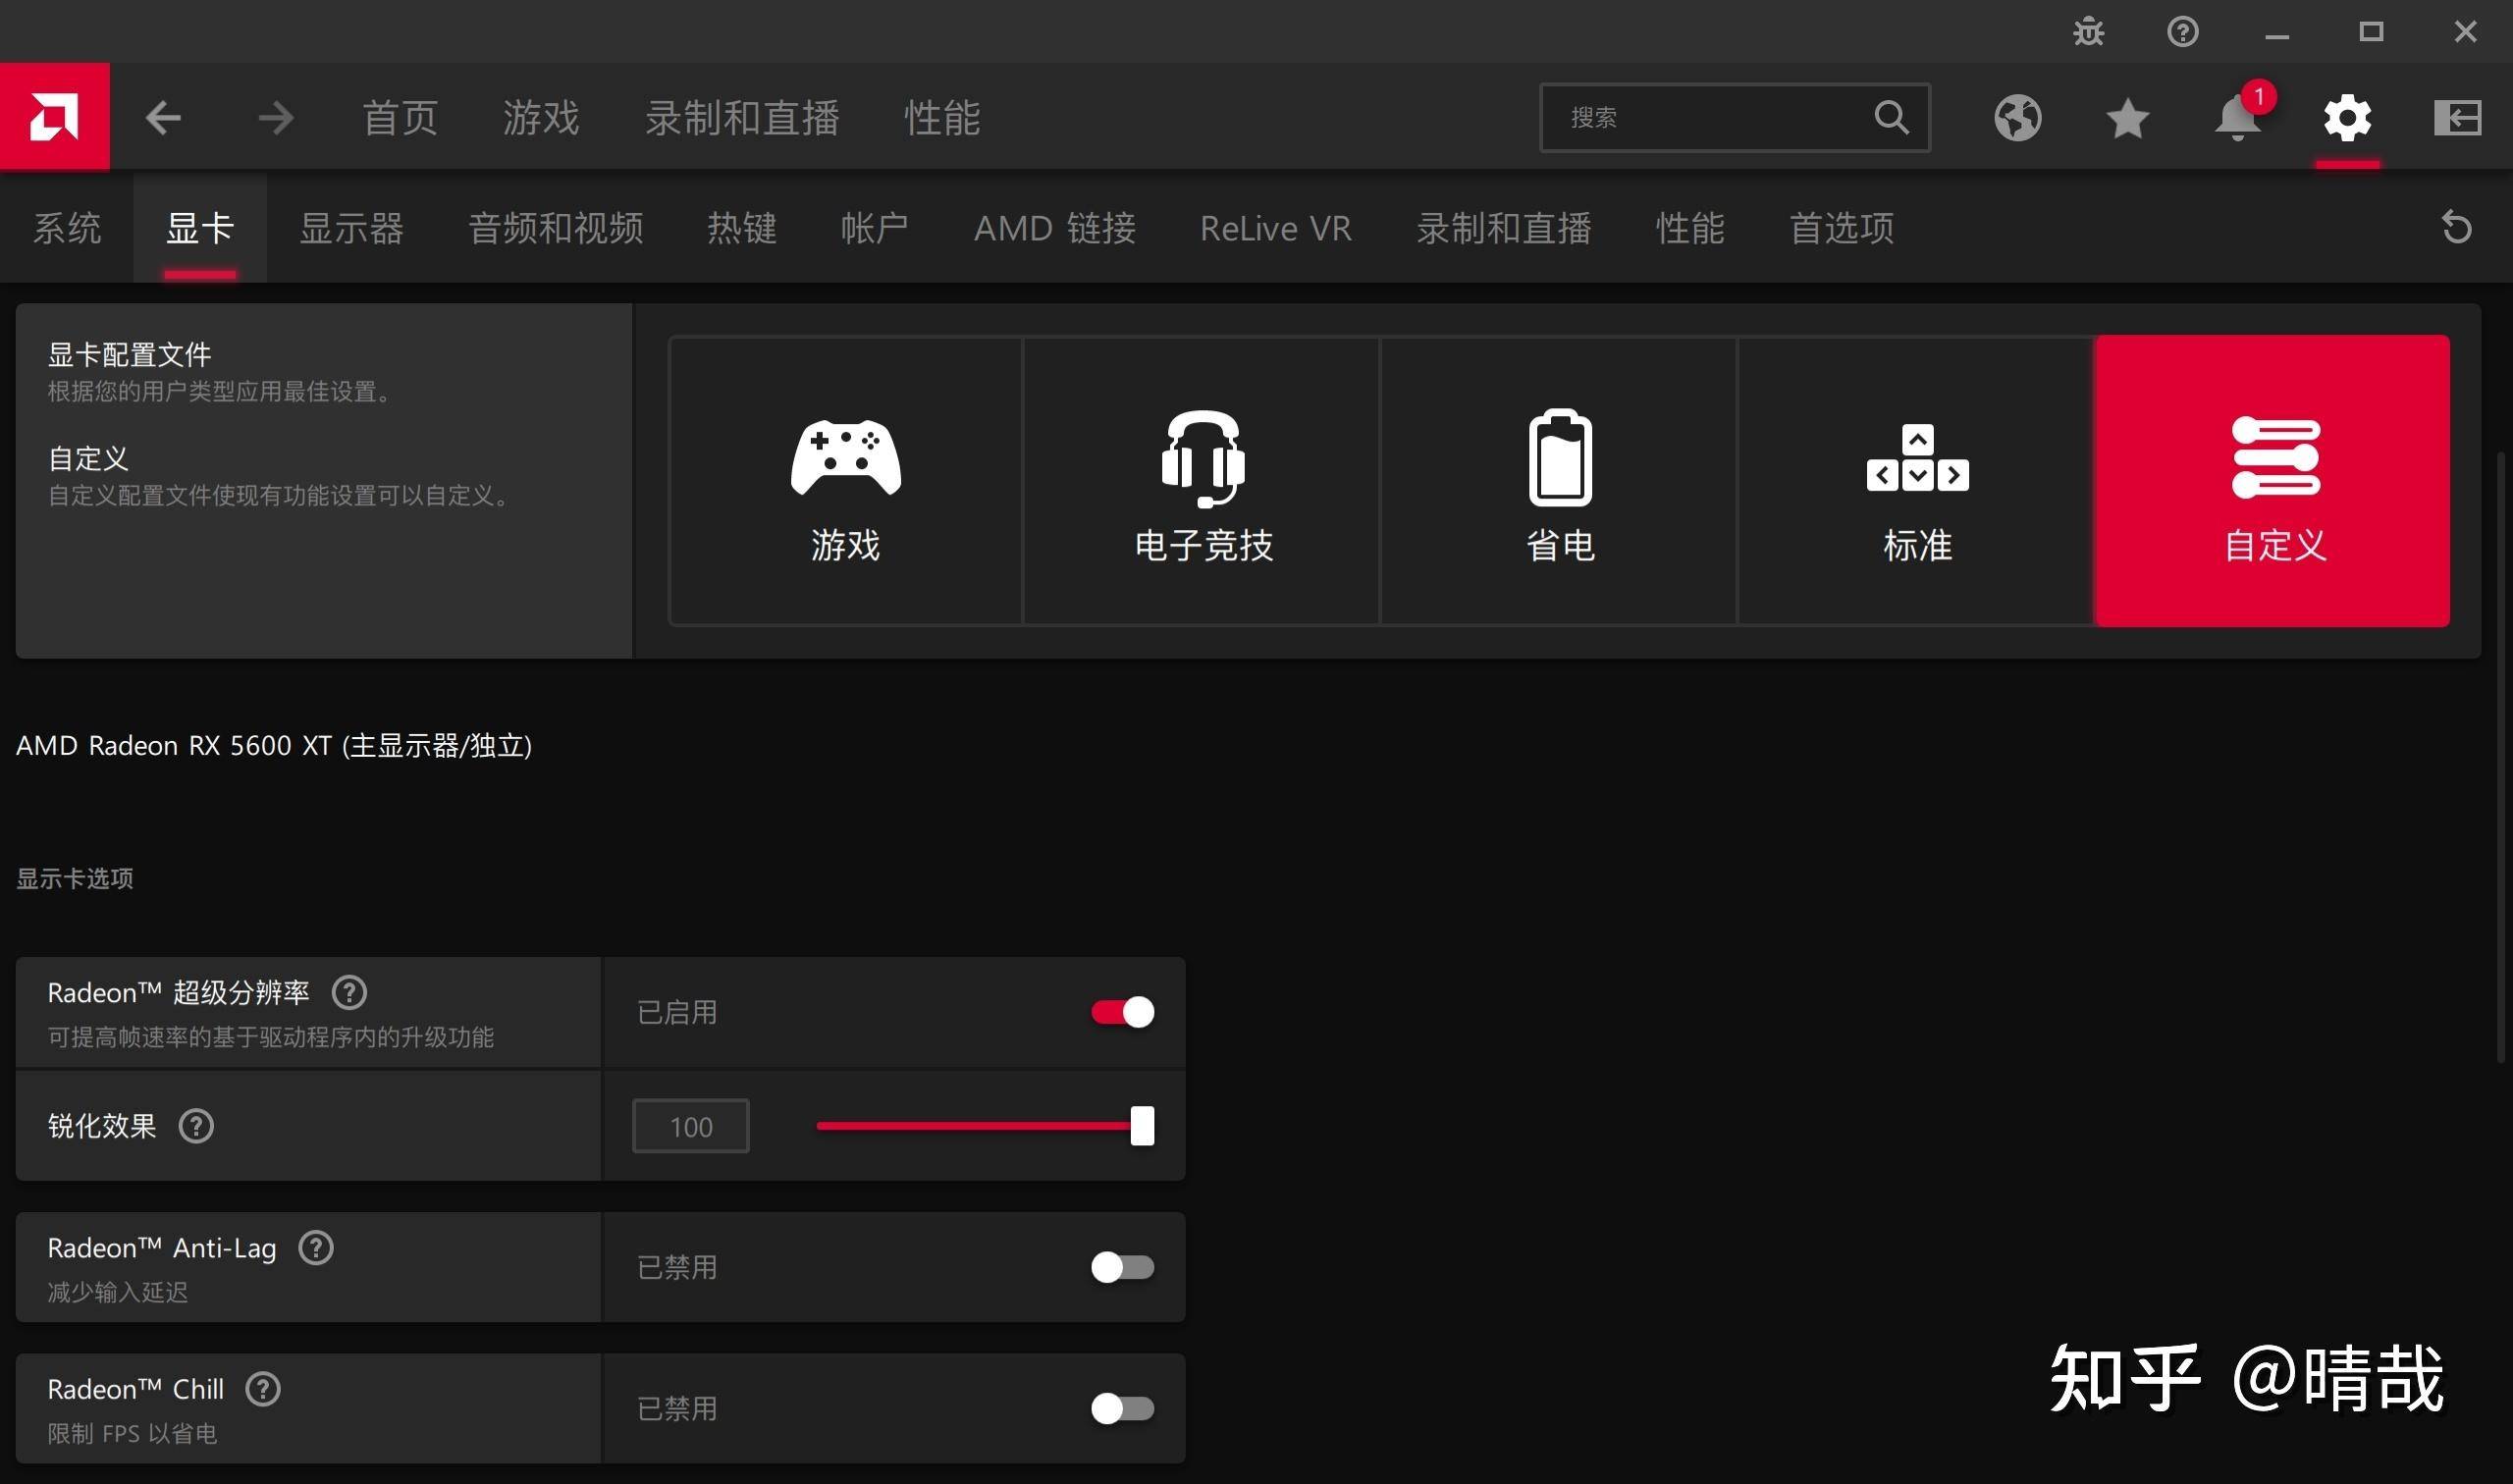Enable Radeon Chill toggle

[1122, 1408]
